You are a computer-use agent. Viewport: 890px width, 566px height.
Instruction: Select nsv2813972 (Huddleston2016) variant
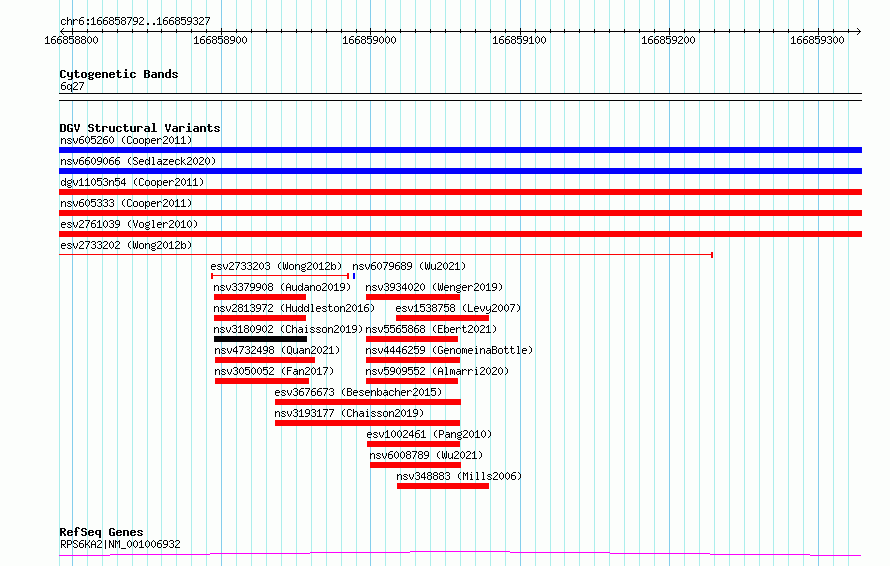294,308
